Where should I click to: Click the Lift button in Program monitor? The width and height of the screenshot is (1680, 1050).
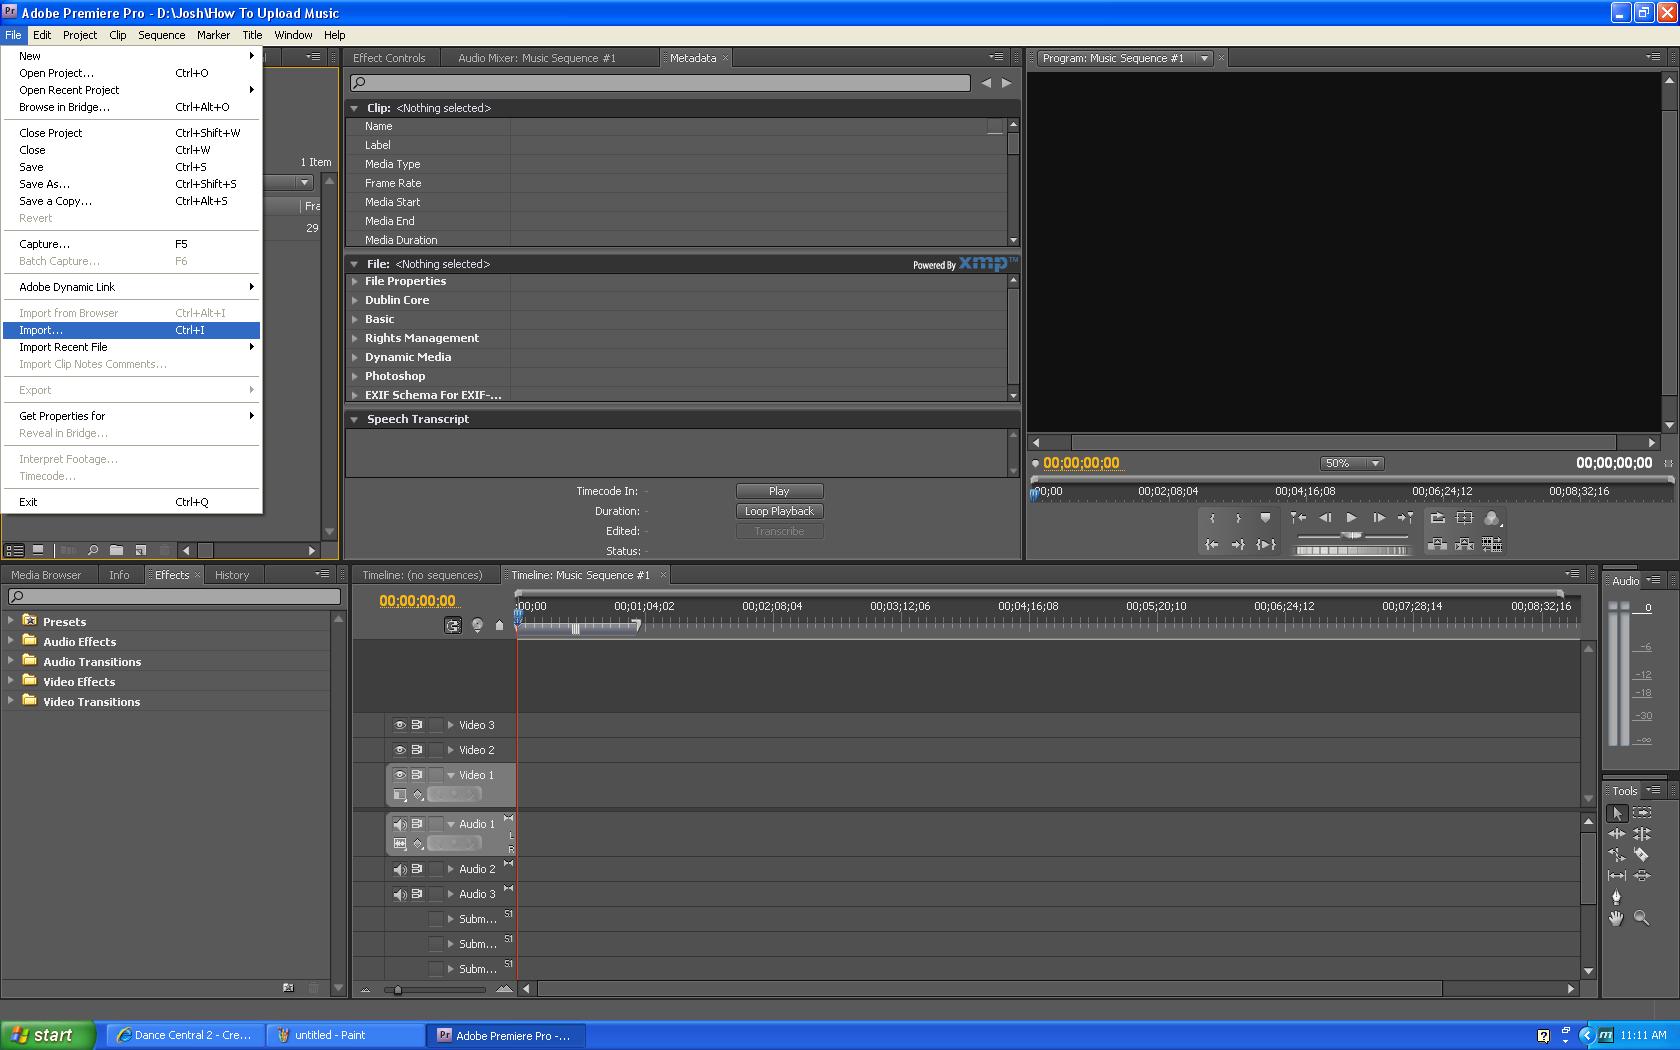[x=1437, y=545]
